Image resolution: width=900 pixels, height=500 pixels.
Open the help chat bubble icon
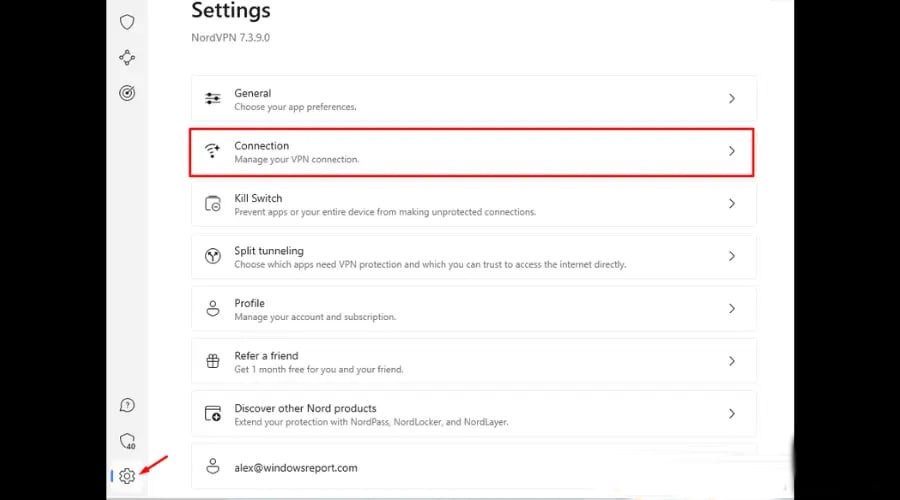127,405
